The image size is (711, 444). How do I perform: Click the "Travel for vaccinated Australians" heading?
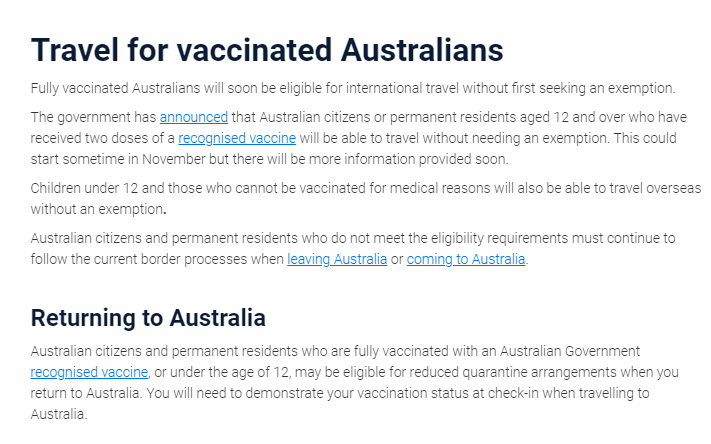[267, 50]
